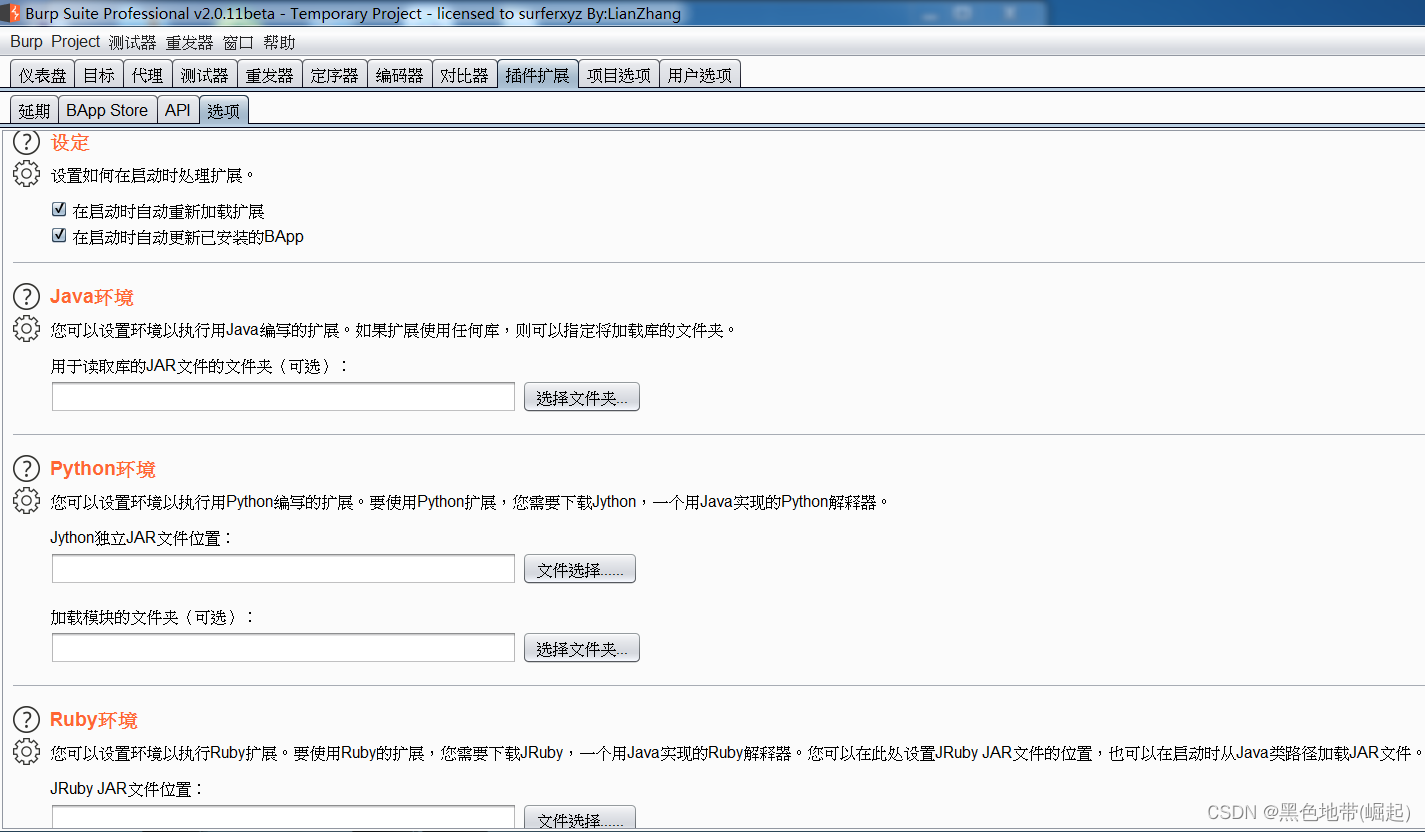Open the Project menu
Viewport: 1425px width, 832px height.
click(76, 42)
